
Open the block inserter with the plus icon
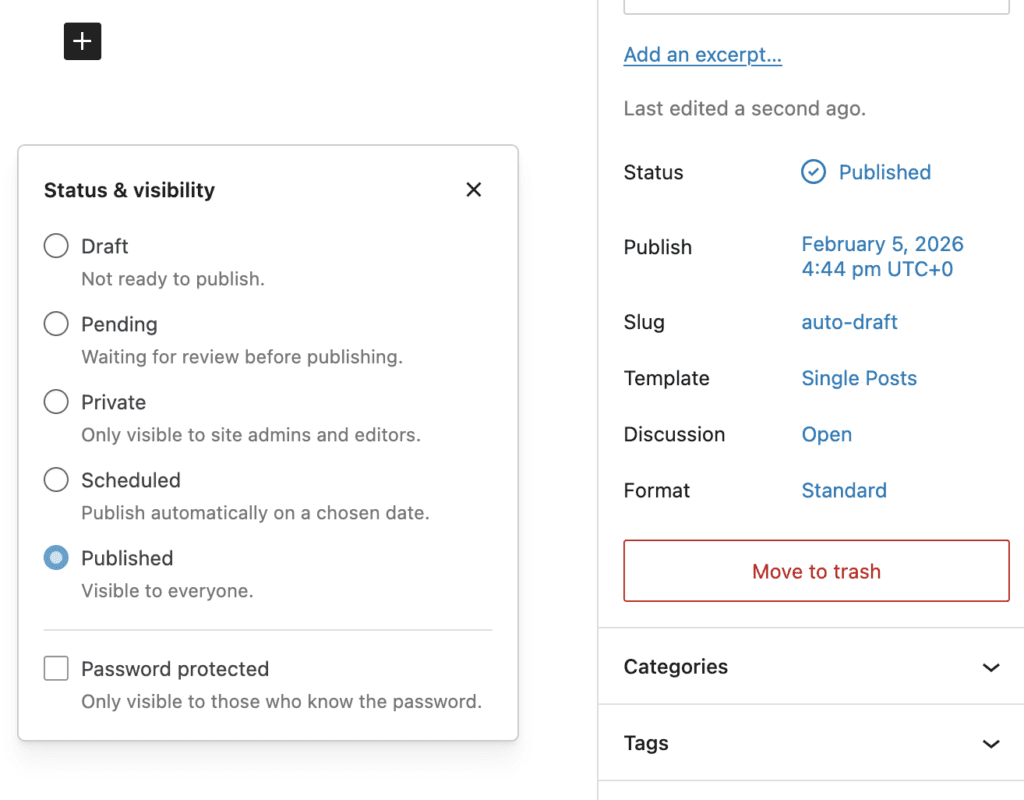coord(82,41)
